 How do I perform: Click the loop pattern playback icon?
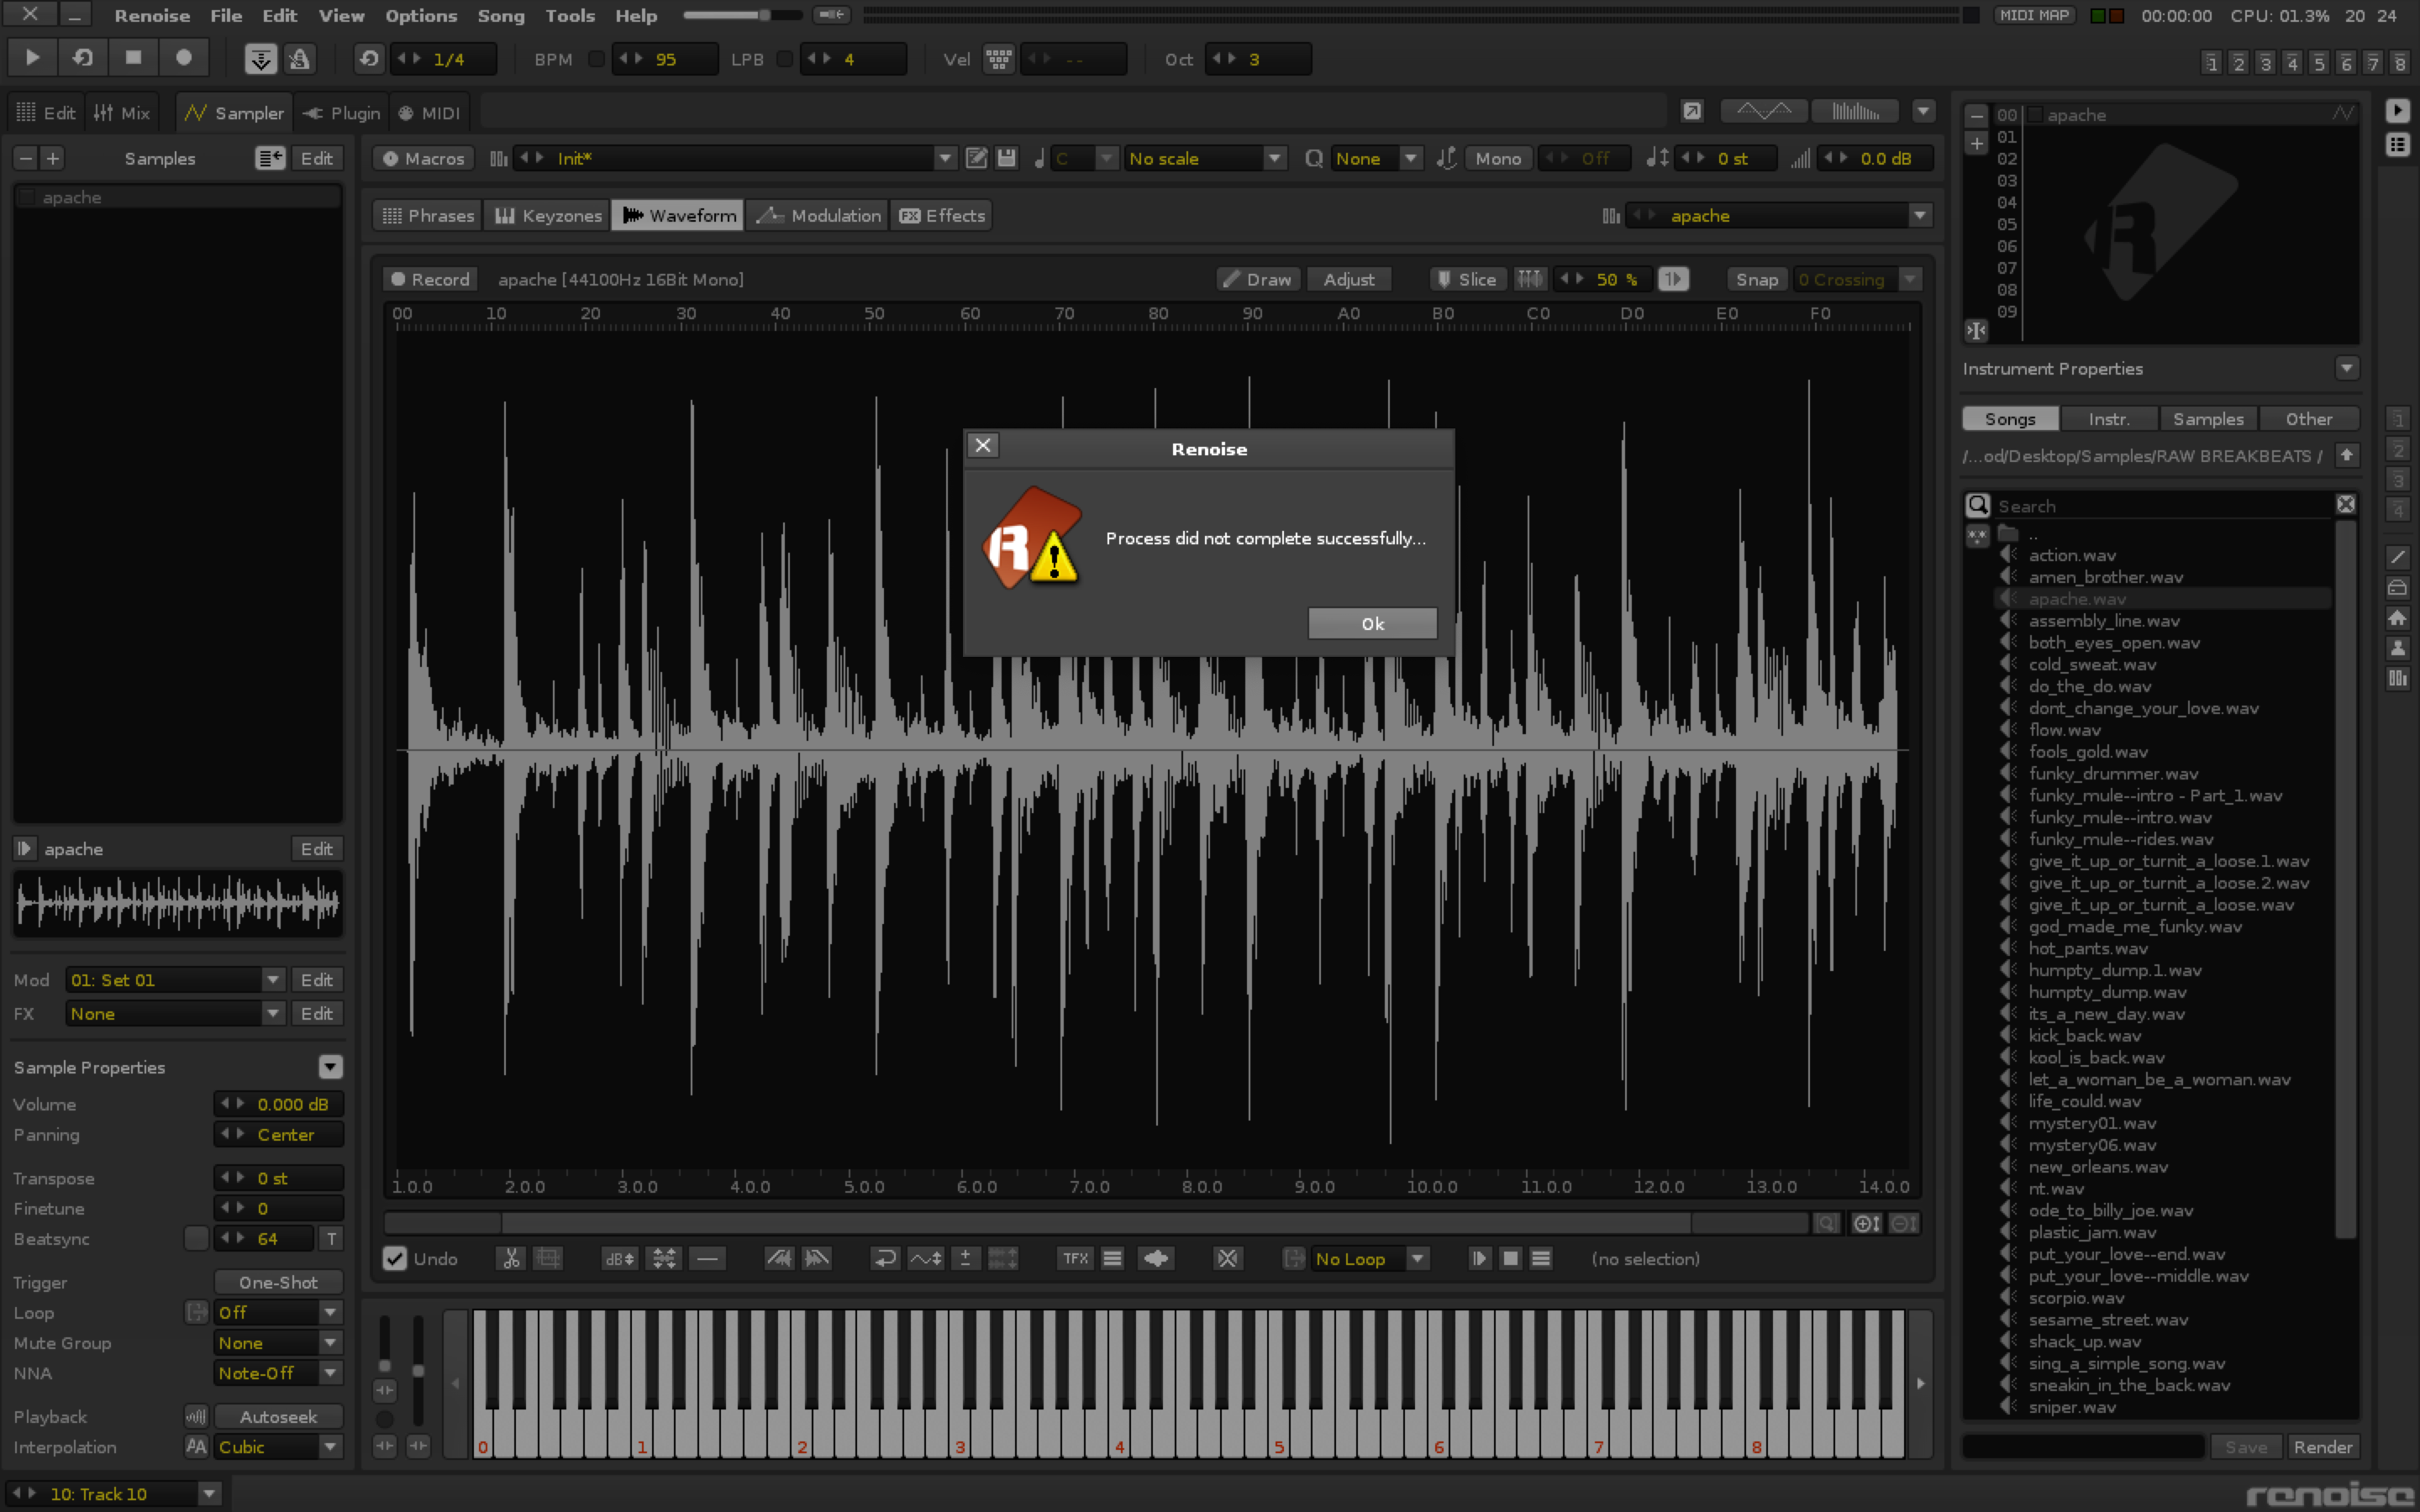click(83, 58)
